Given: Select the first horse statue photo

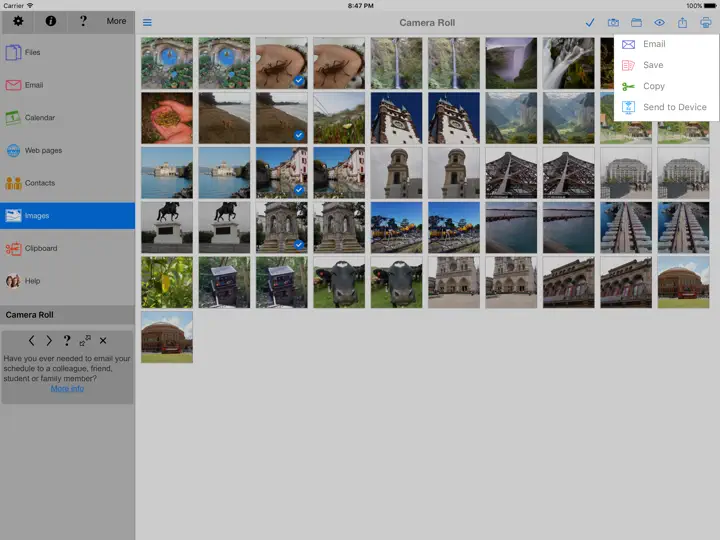Looking at the screenshot, I should [167, 228].
